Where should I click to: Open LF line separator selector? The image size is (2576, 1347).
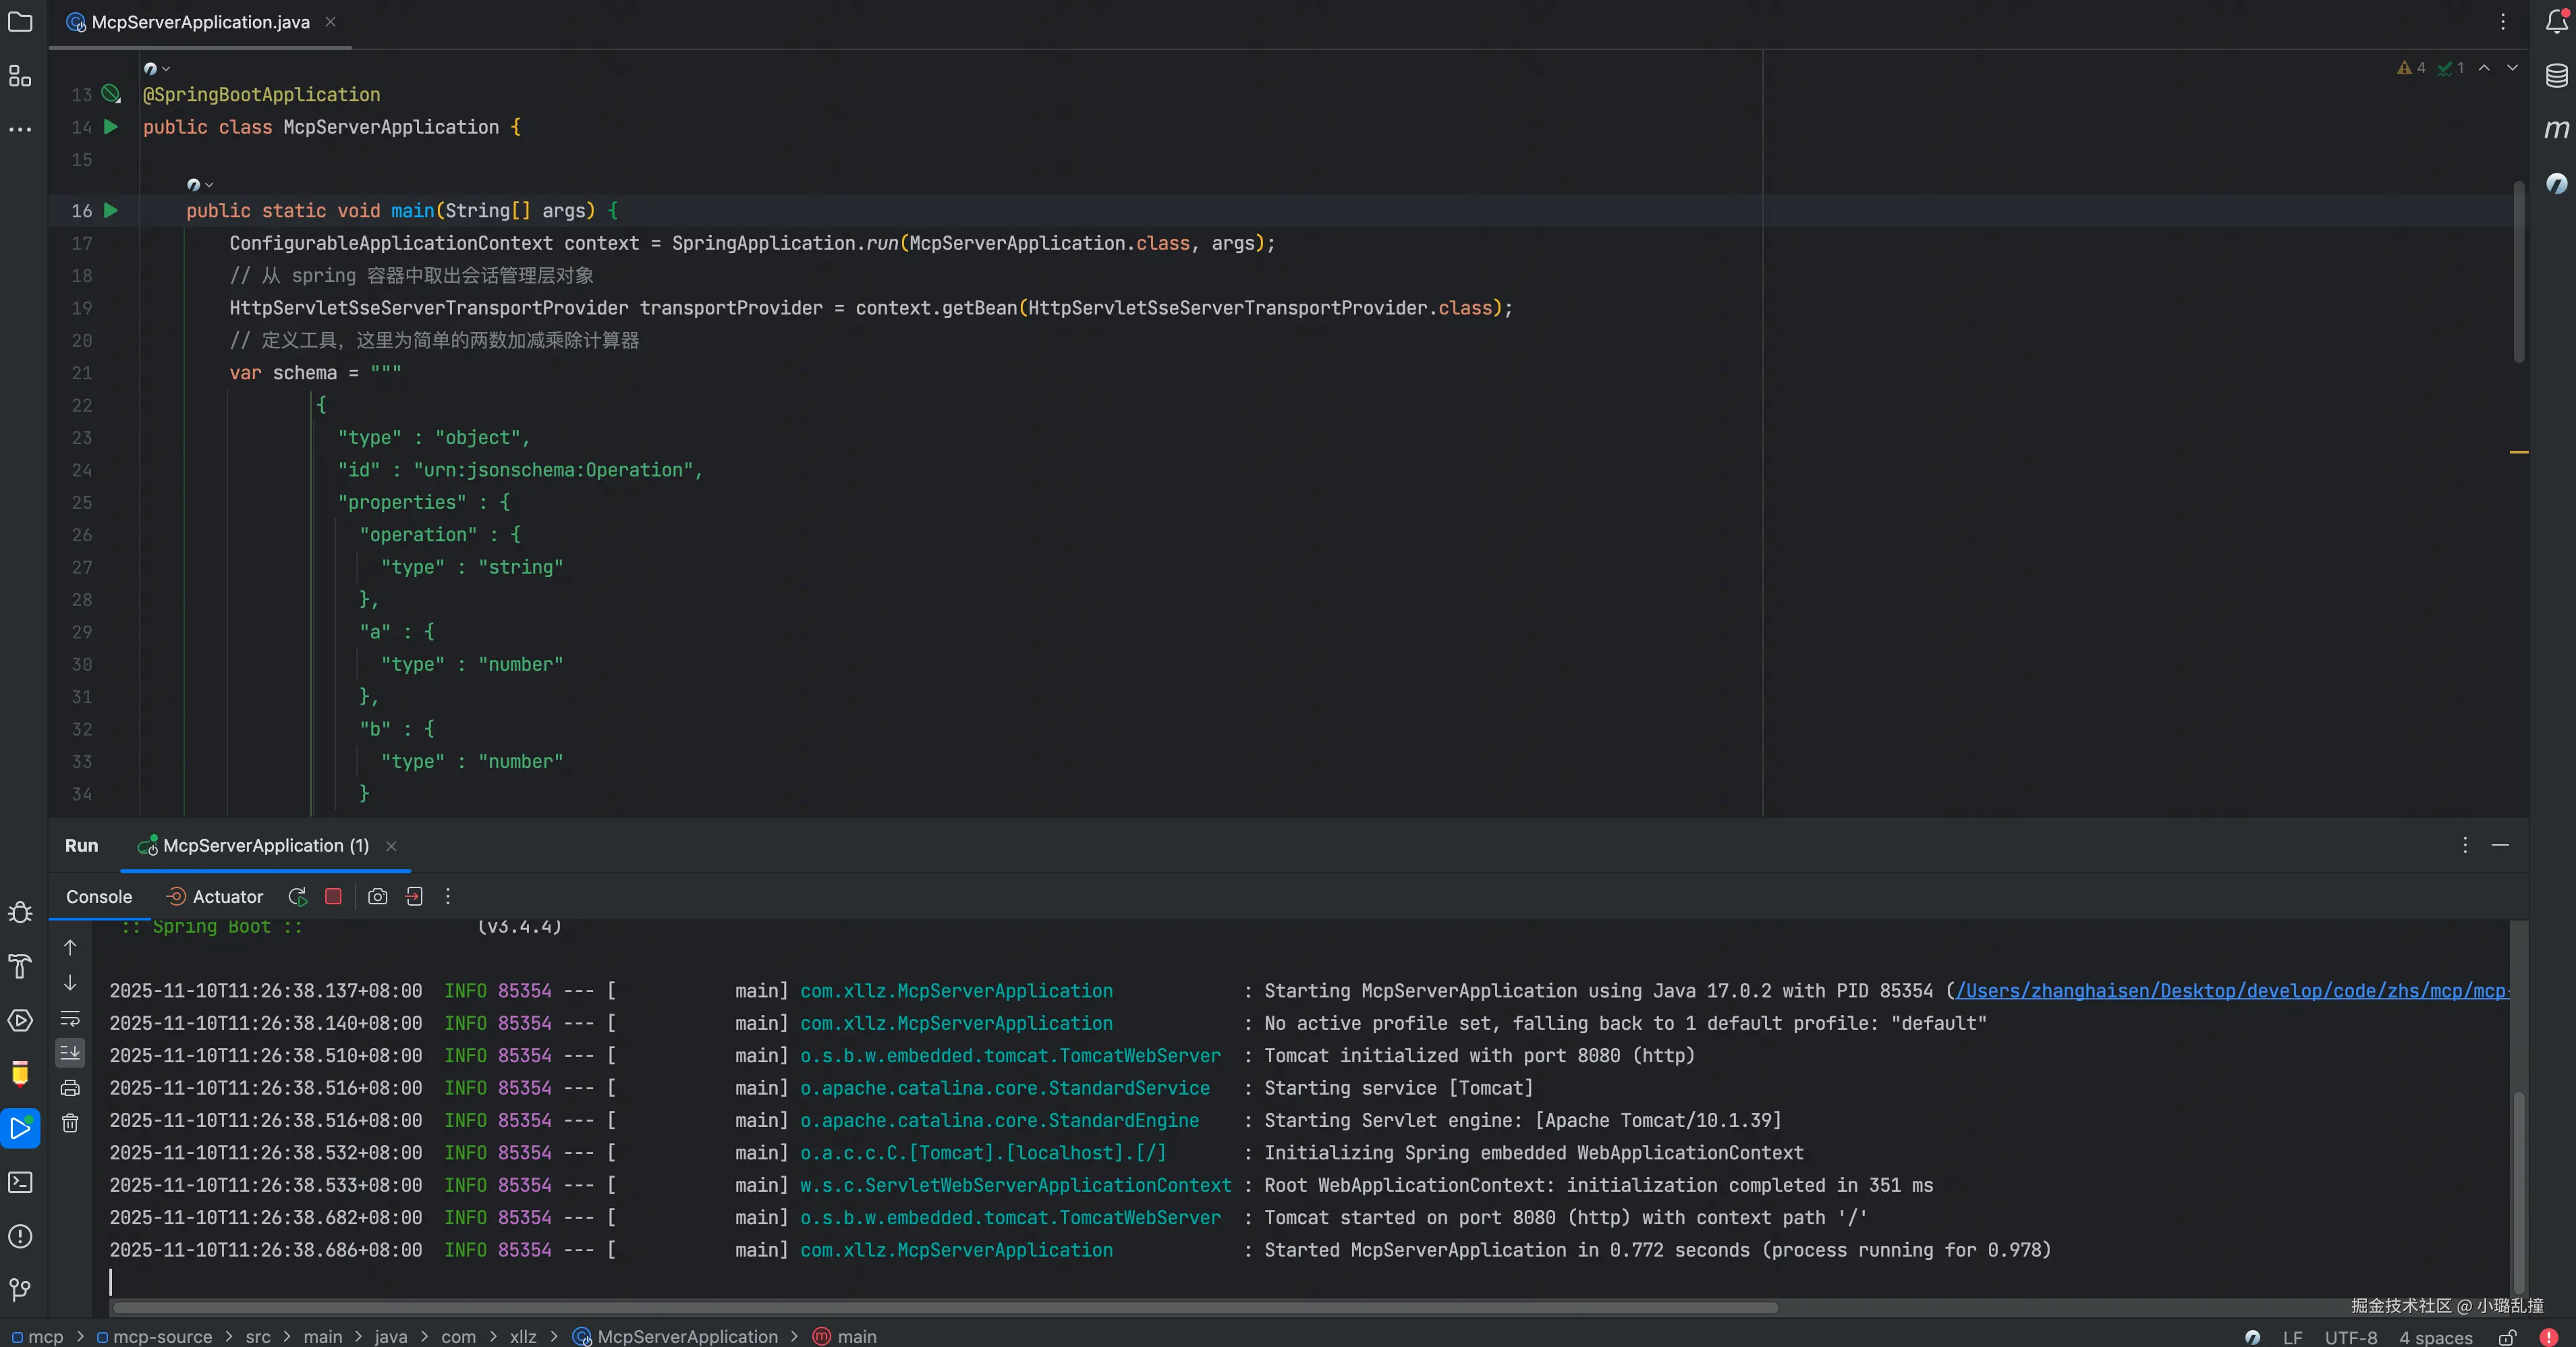[x=2292, y=1337]
